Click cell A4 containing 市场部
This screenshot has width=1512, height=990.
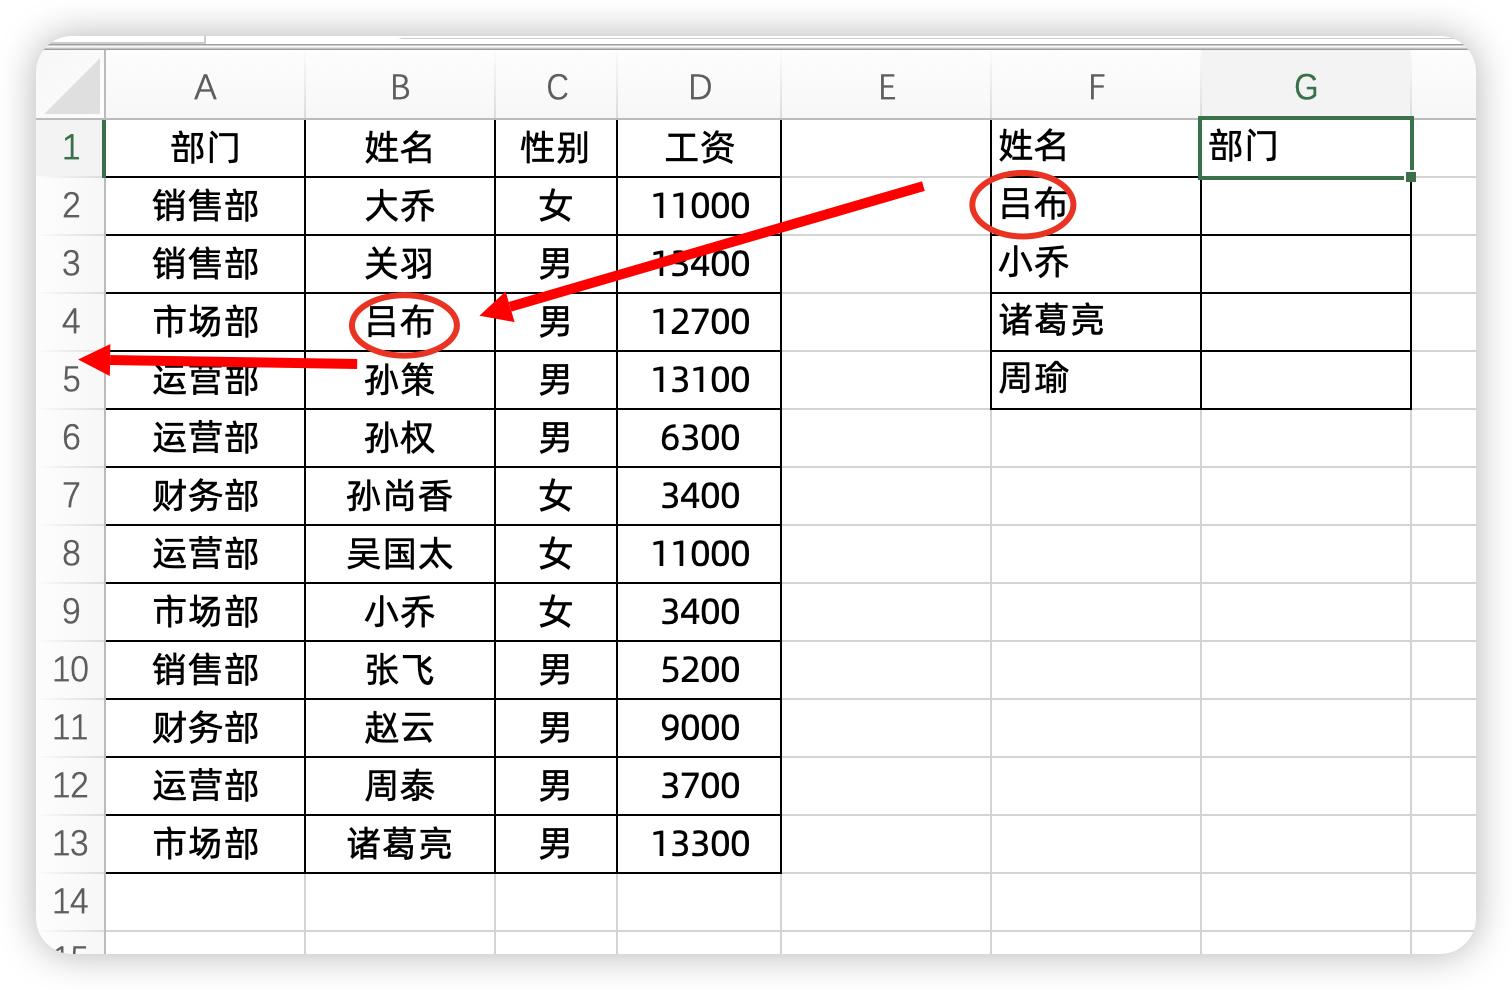click(x=205, y=322)
